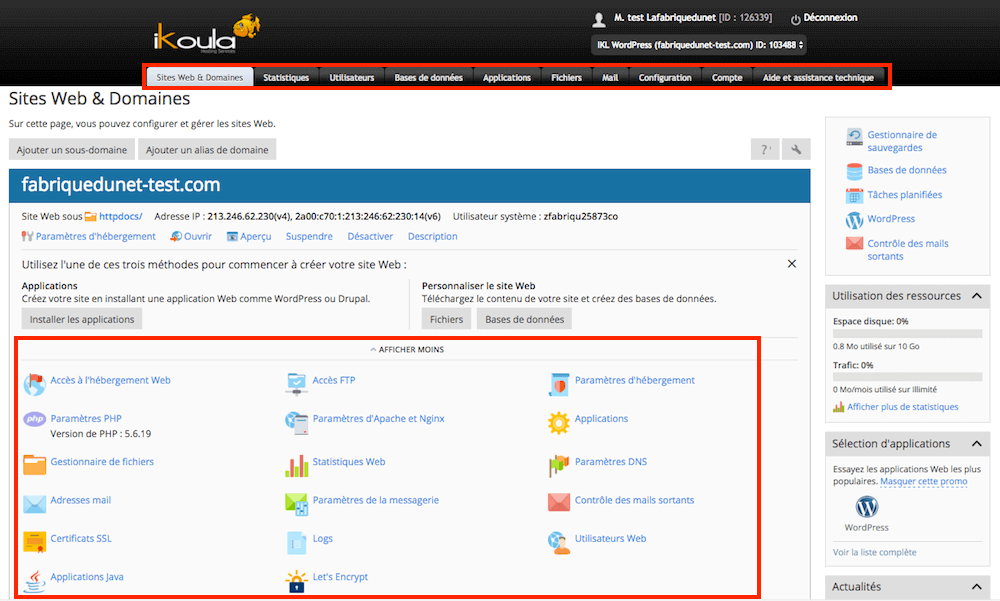Click the Accès FTP icon

tap(297, 381)
